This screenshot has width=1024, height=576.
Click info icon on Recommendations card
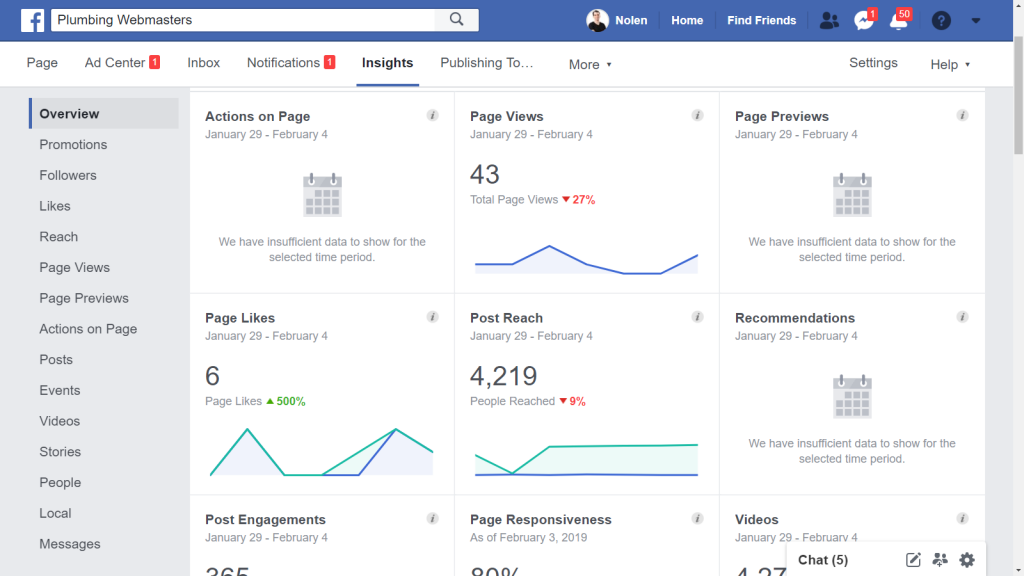pos(963,317)
